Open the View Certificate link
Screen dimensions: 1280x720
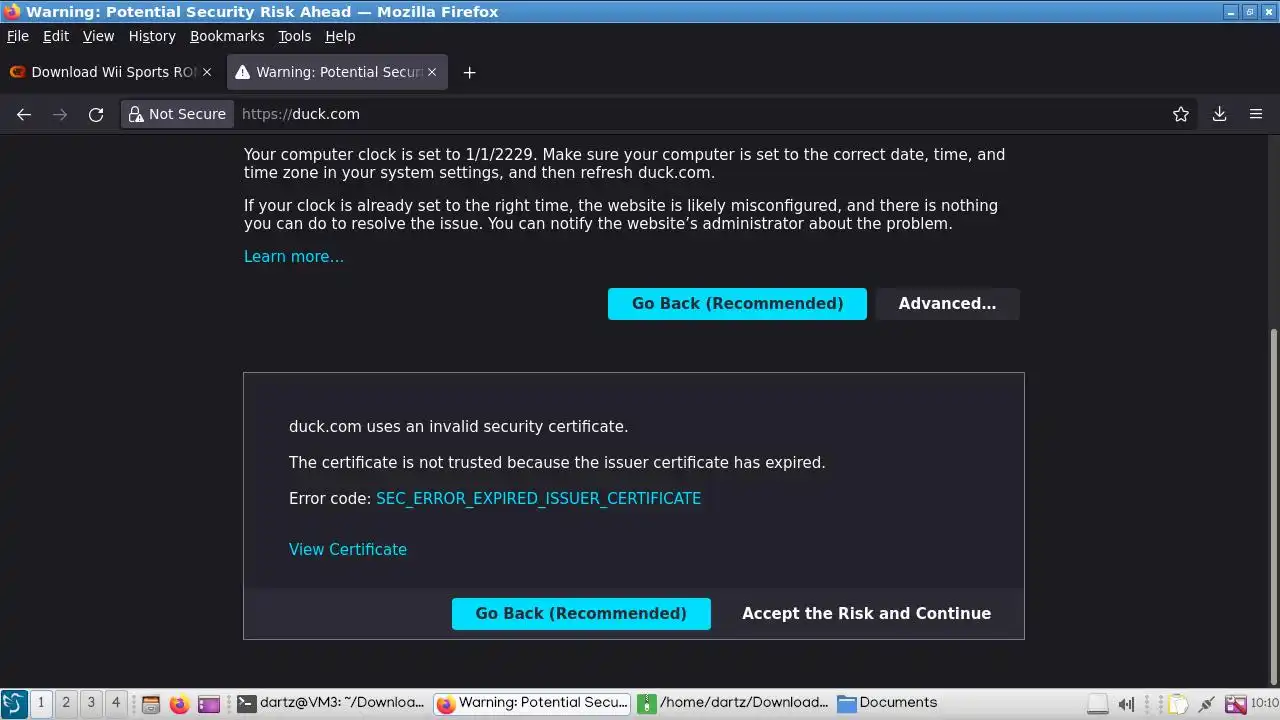tap(348, 550)
